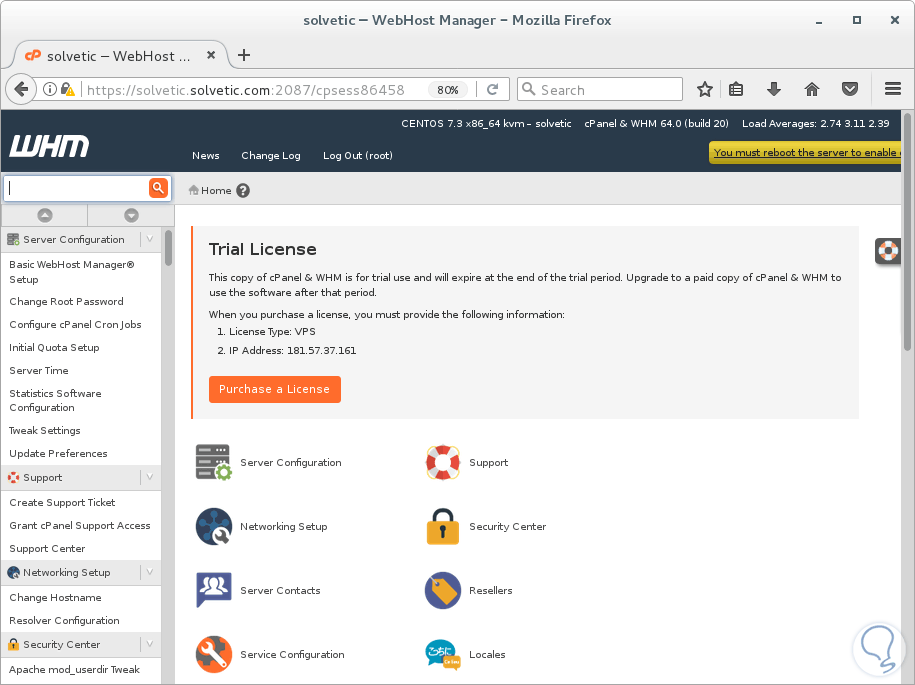Screen dimensions: 915x685
Task: Click the Support life-ring icon
Action: click(442, 462)
